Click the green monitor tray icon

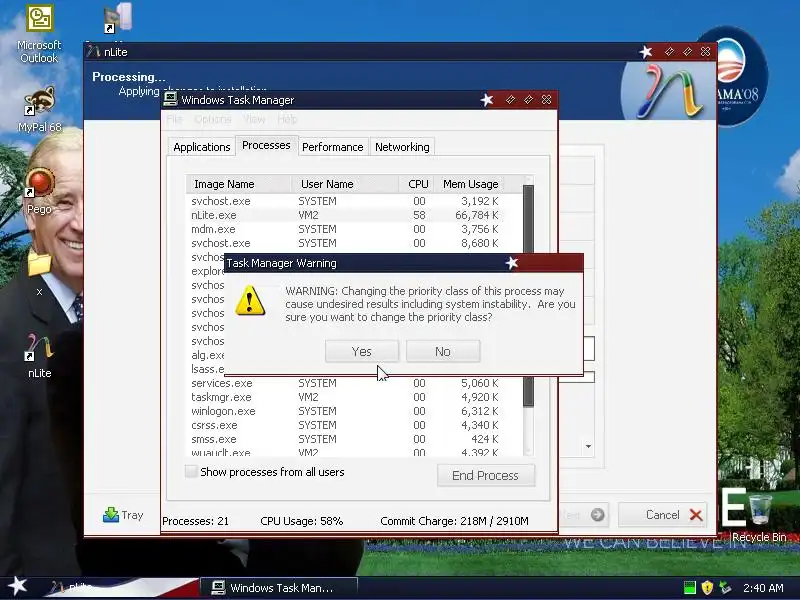point(689,588)
